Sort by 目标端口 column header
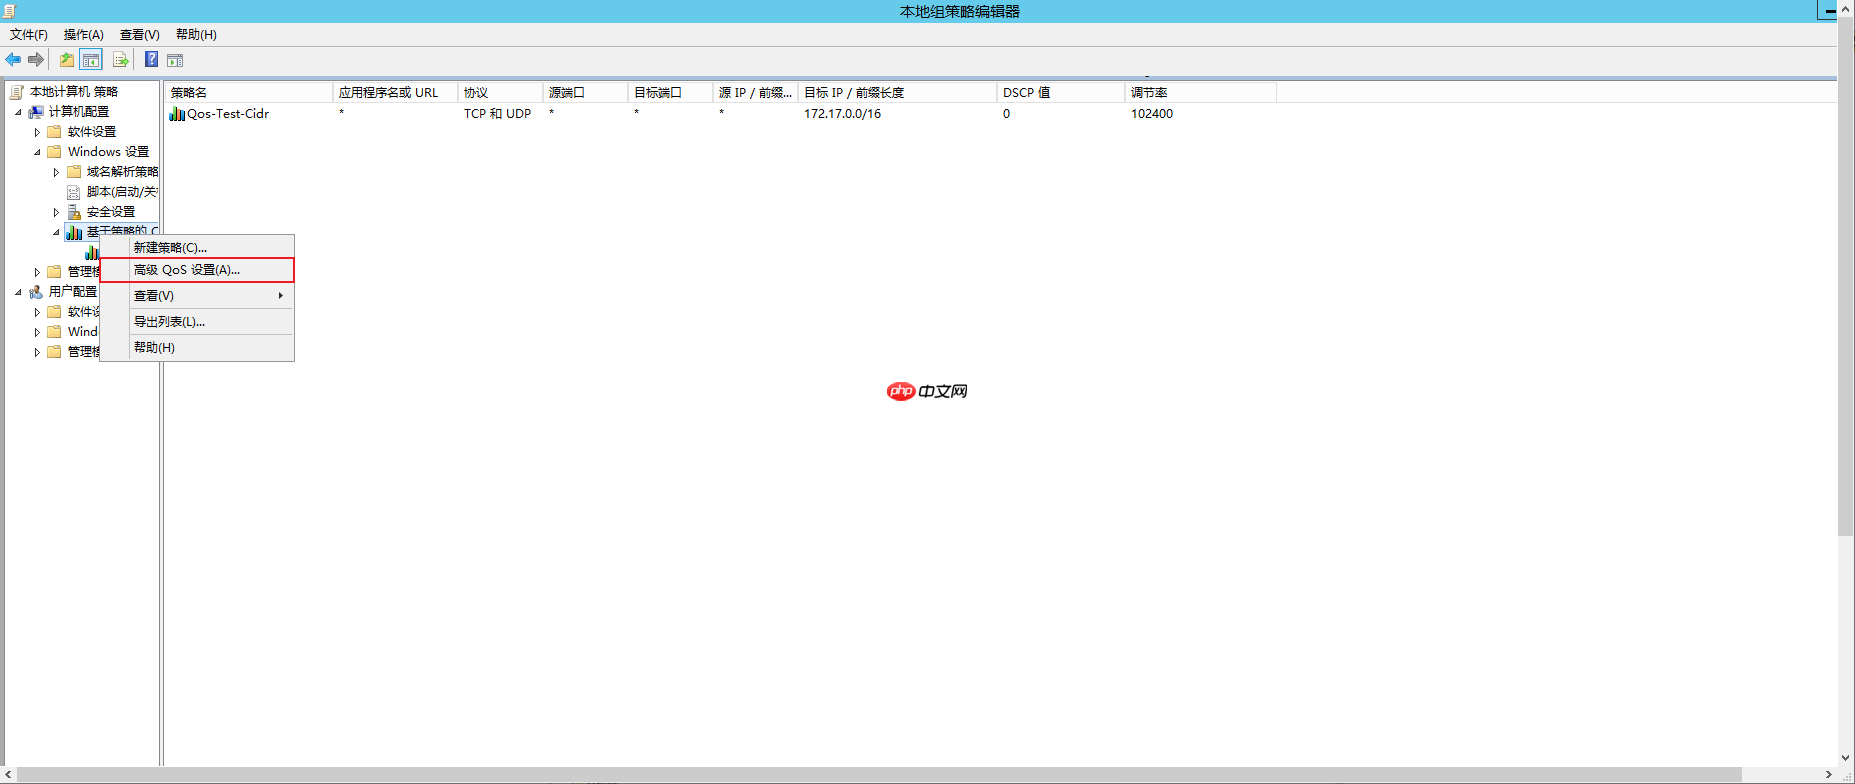The height and width of the screenshot is (784, 1855). (x=671, y=93)
